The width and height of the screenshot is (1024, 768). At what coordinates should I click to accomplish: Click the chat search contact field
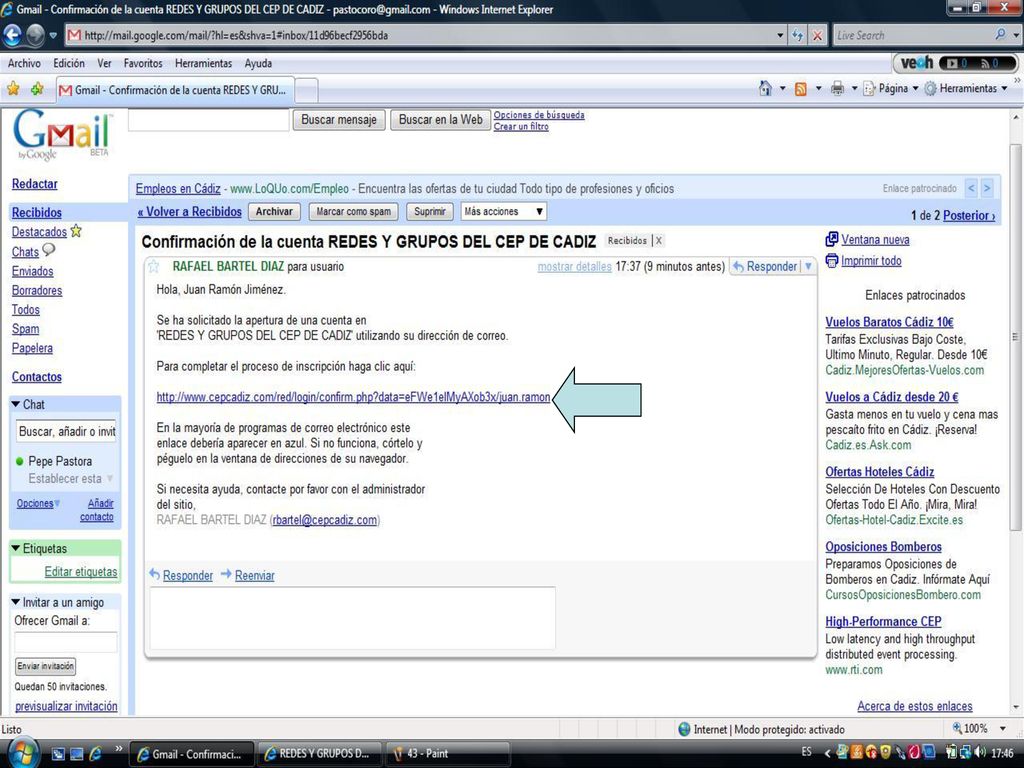click(67, 432)
